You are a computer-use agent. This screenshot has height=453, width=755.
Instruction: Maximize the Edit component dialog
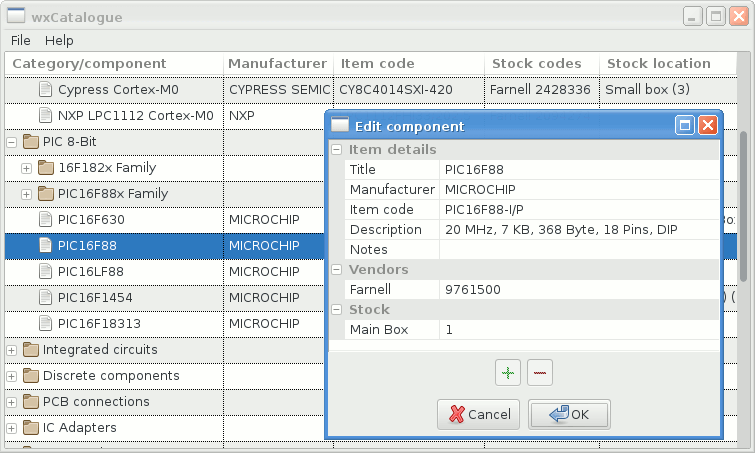pyautogui.click(x=685, y=126)
